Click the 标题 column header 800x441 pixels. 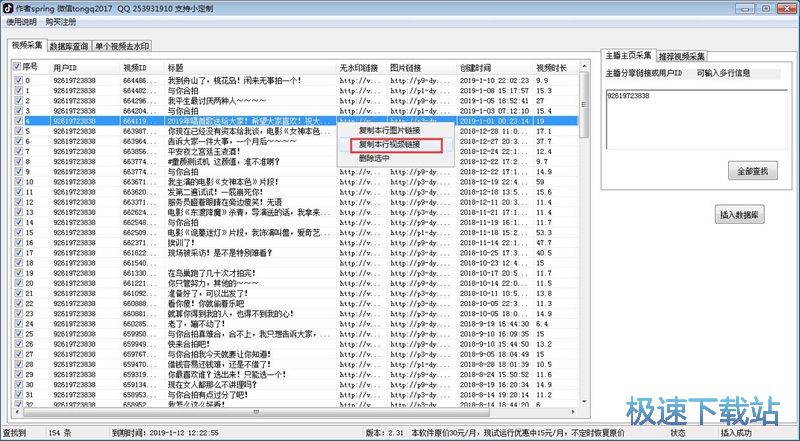click(x=251, y=67)
